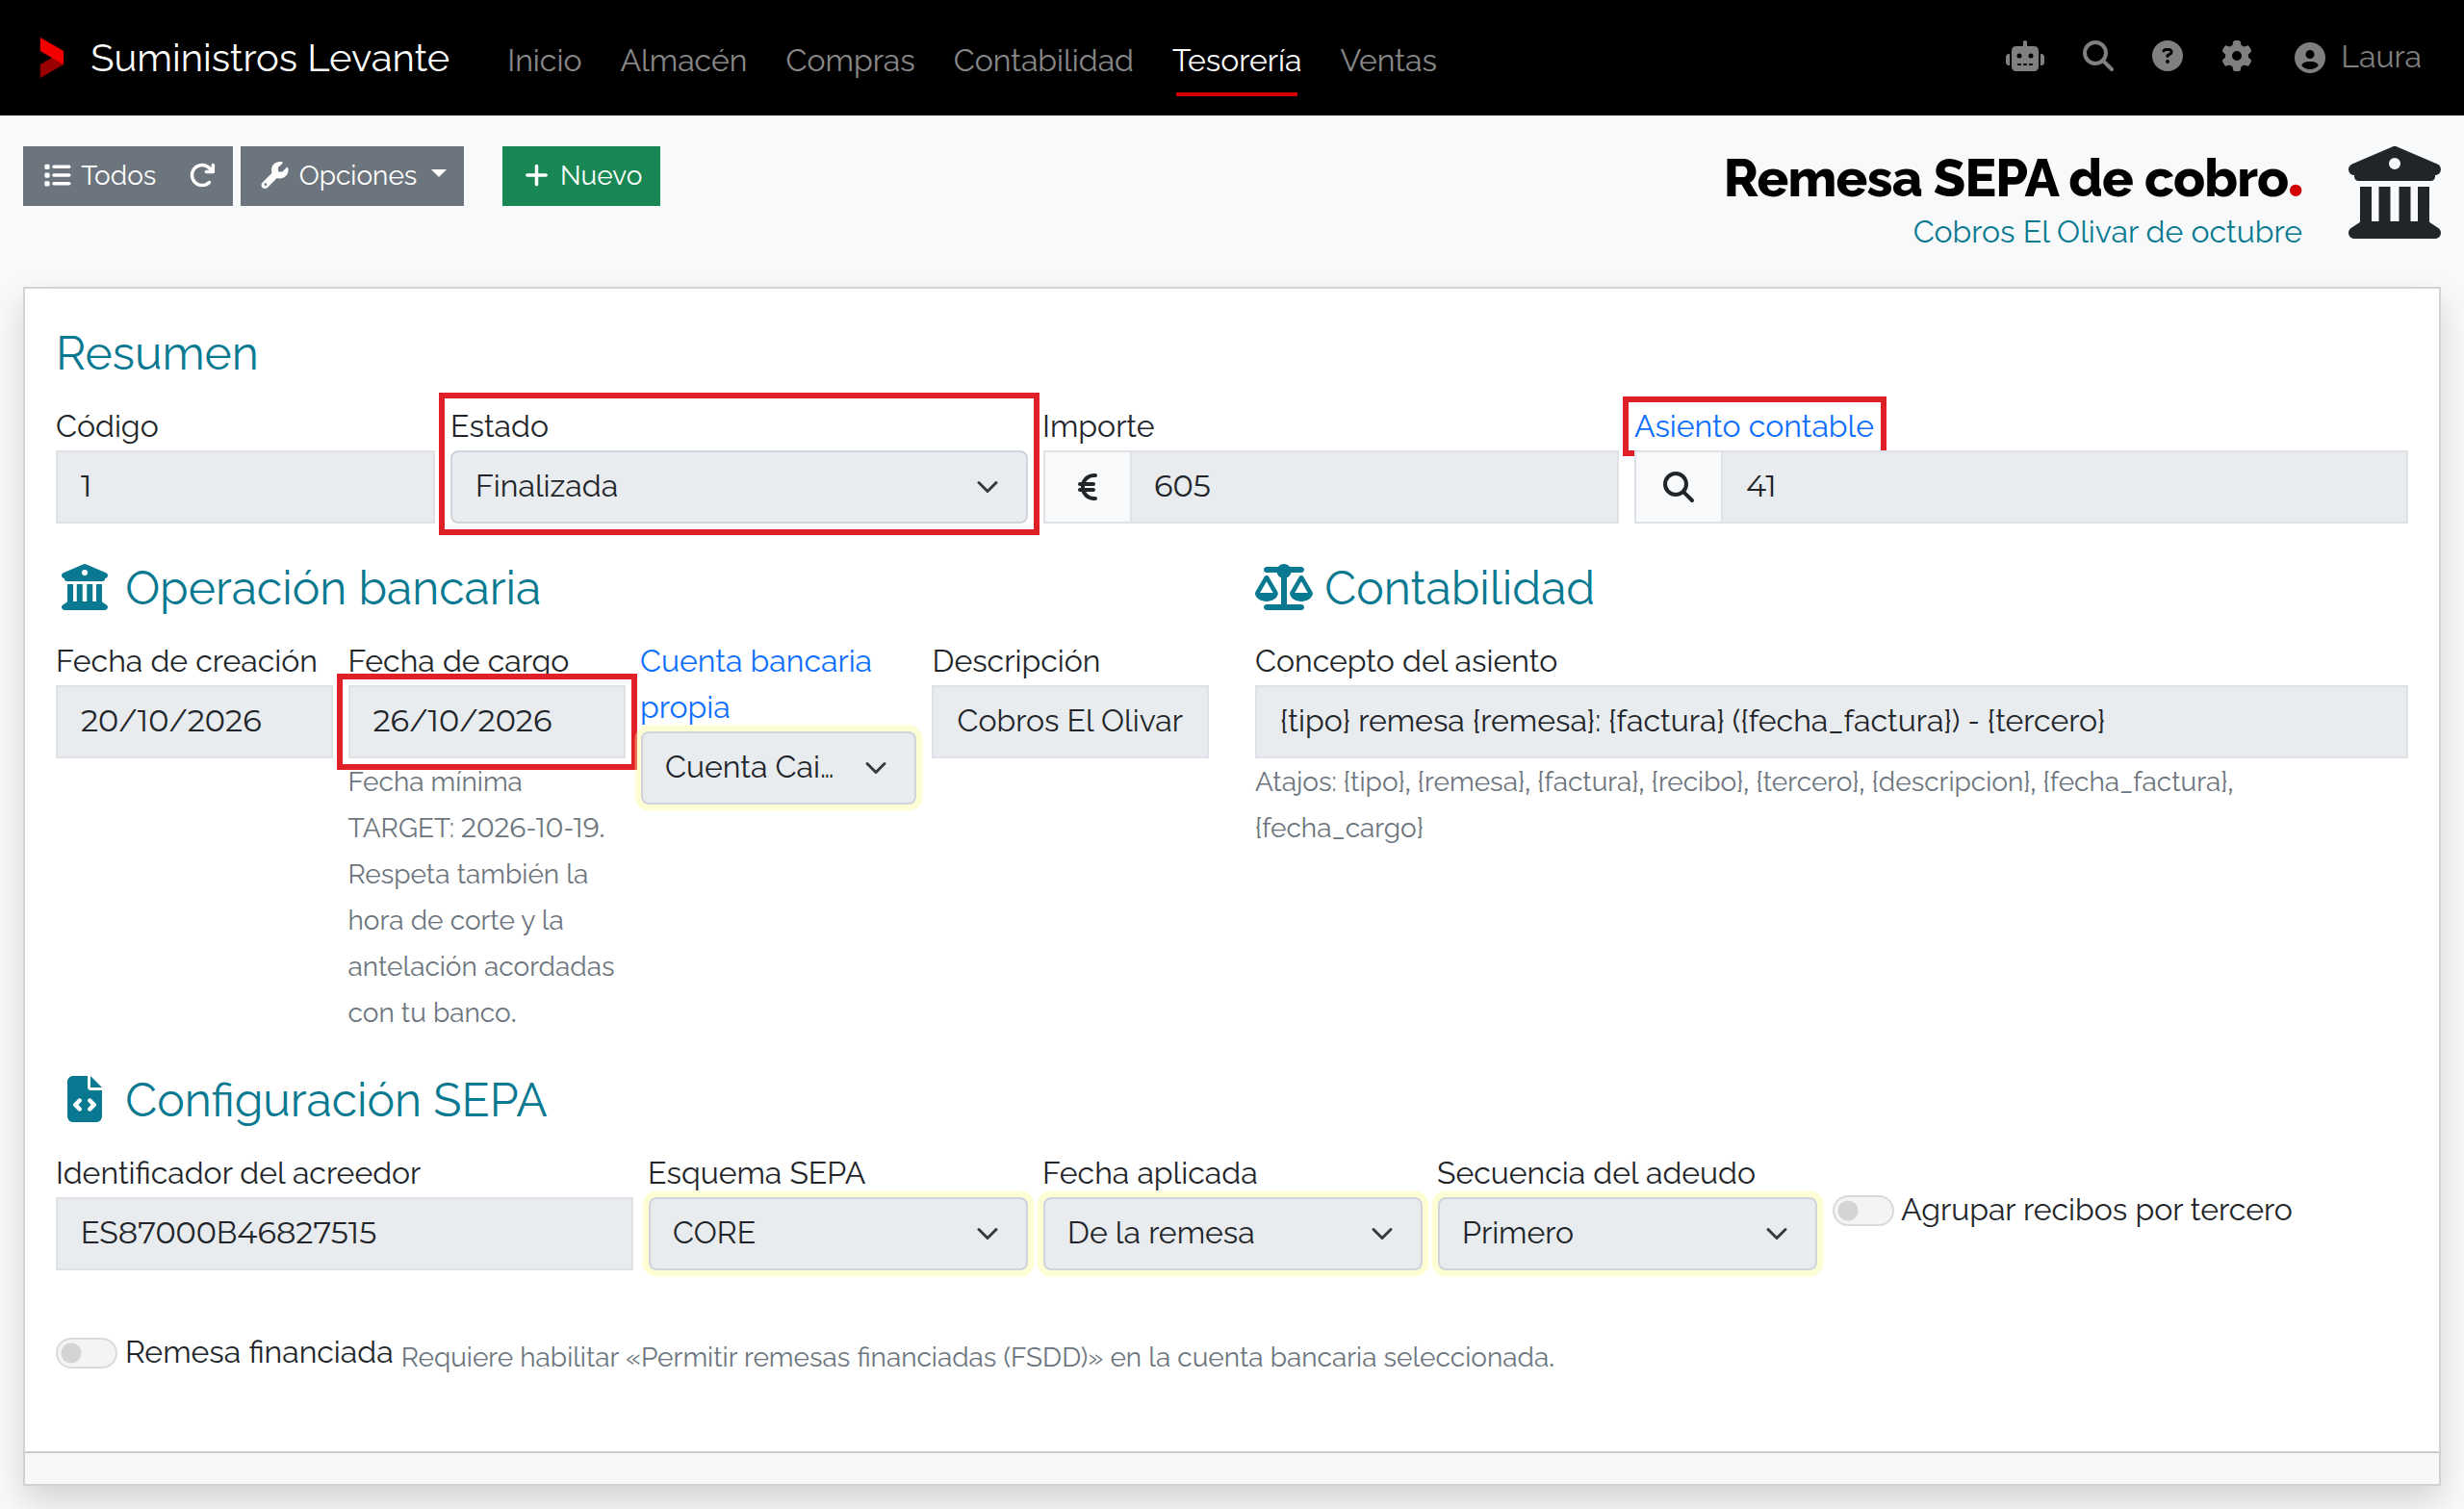Click the Fecha de cargo date field
Screen dimensions: 2464x1509
coord(486,721)
